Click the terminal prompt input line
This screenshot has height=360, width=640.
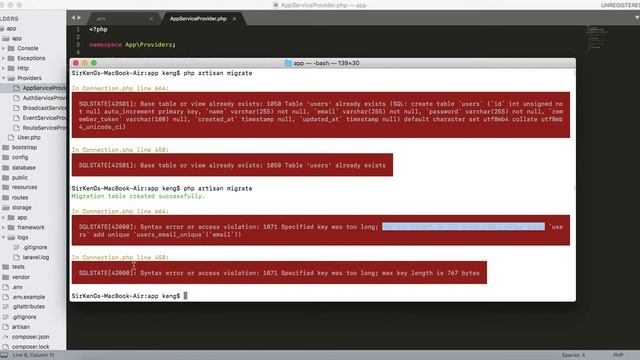[x=129, y=296]
